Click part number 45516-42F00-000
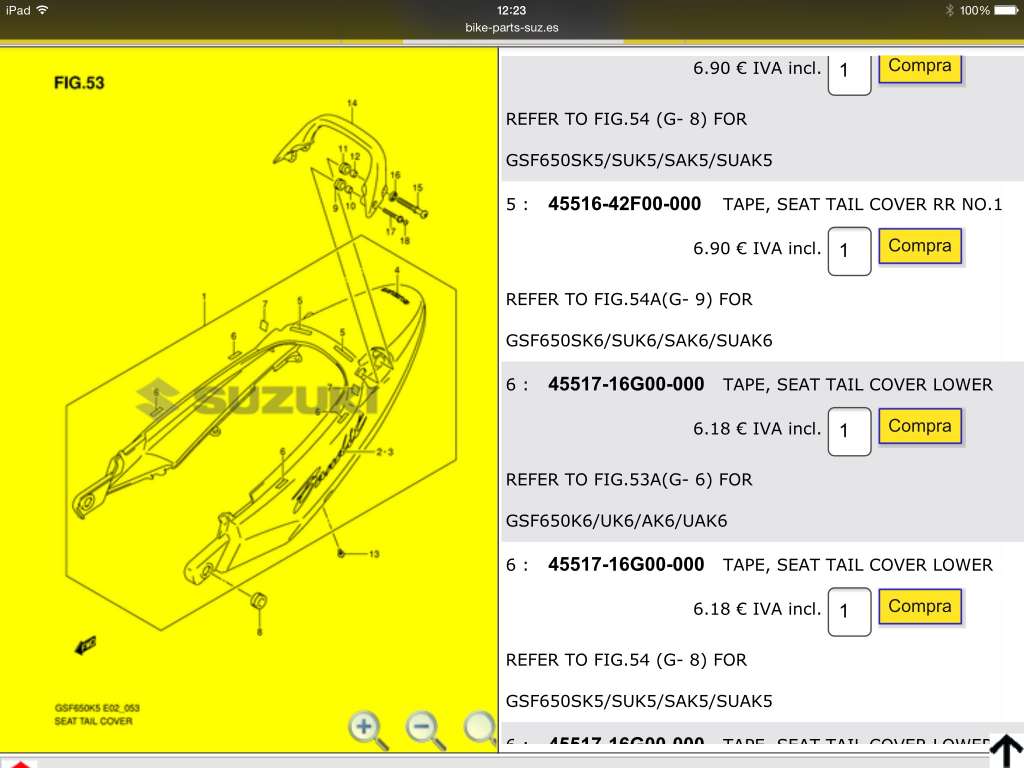Viewport: 1024px width, 768px height. (624, 204)
